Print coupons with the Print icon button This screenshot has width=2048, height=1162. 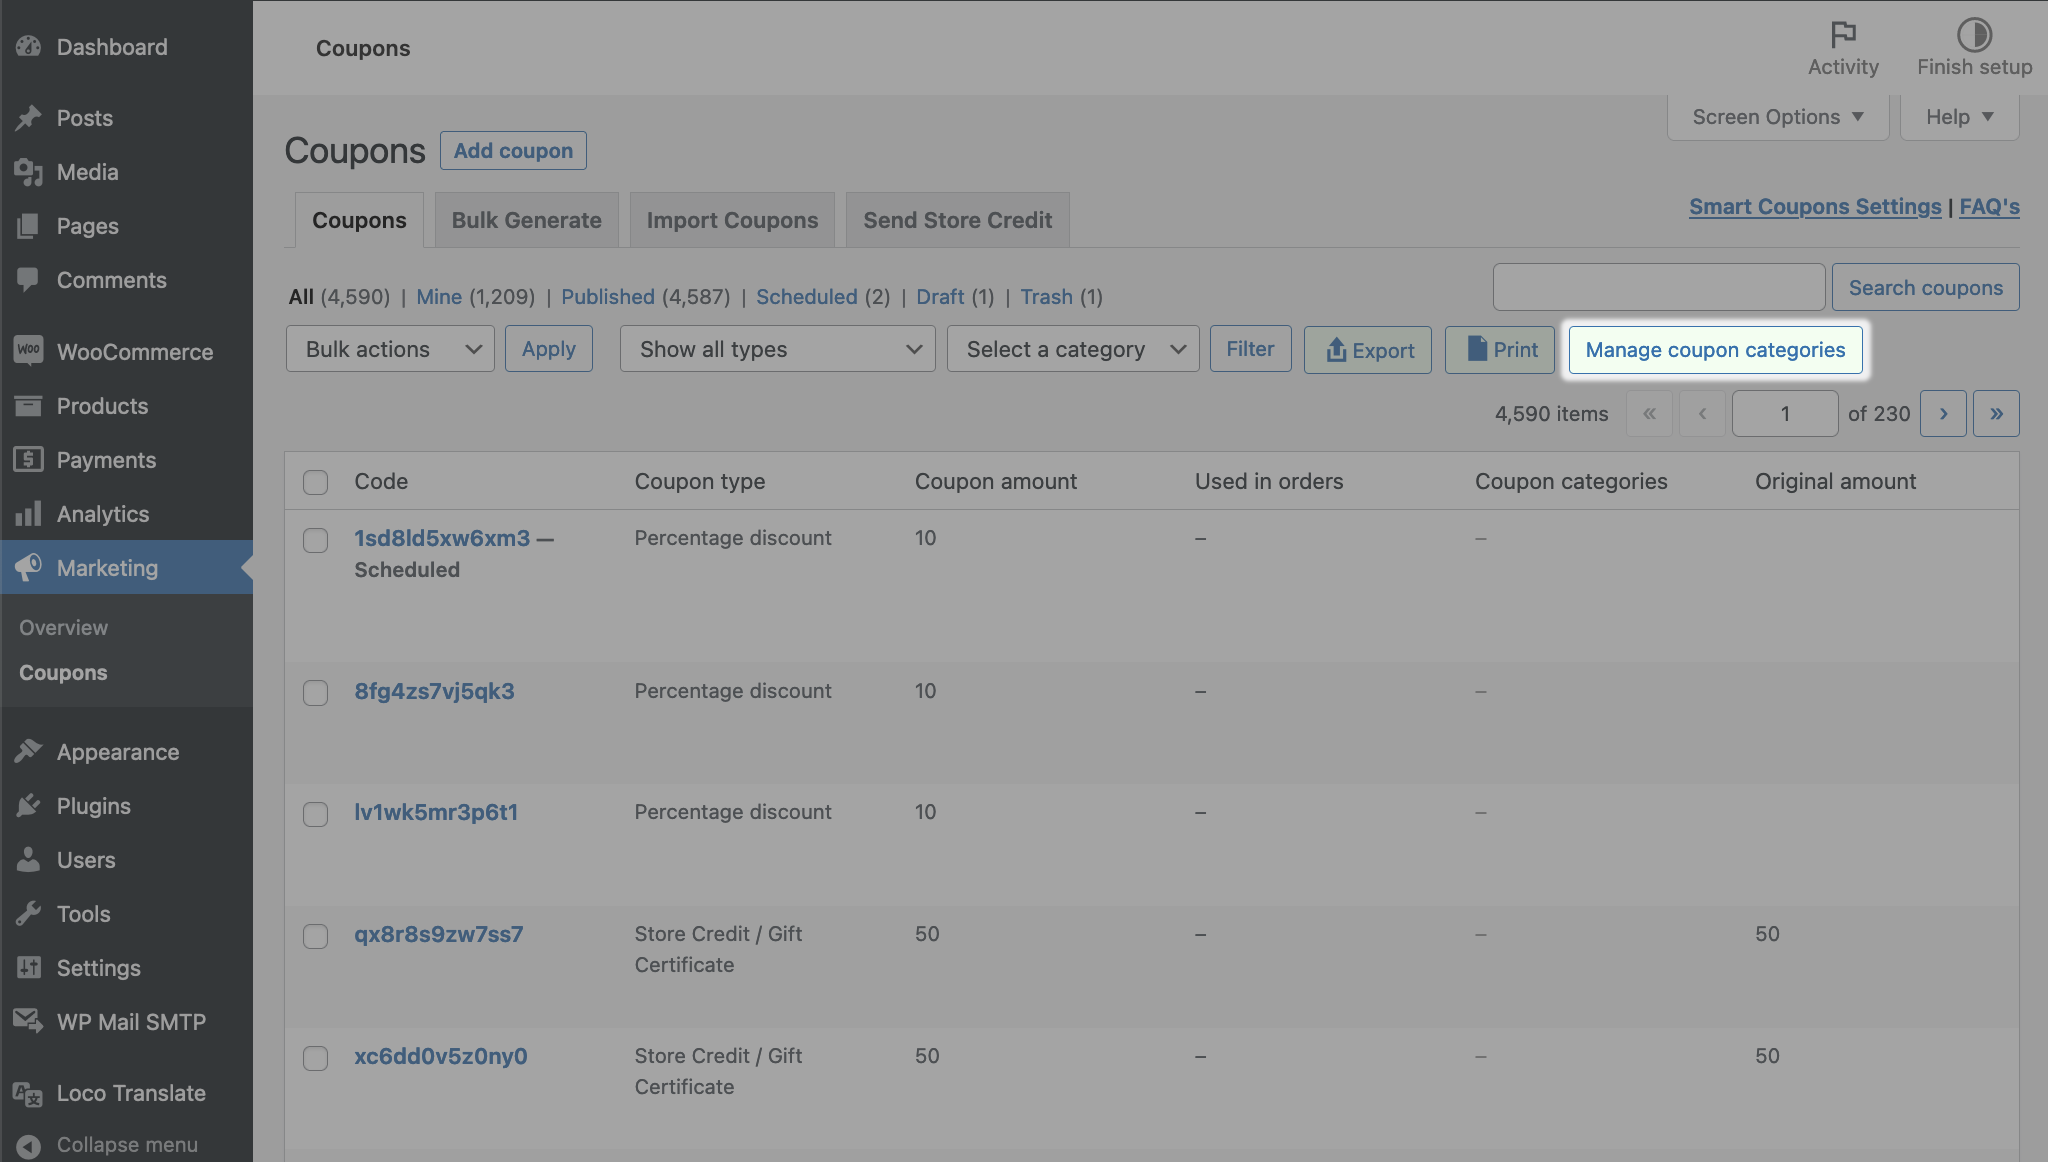pos(1500,349)
